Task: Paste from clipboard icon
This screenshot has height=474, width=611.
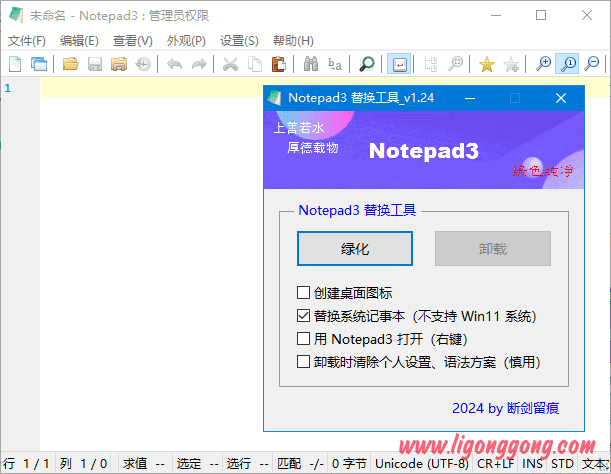Action: click(x=279, y=64)
